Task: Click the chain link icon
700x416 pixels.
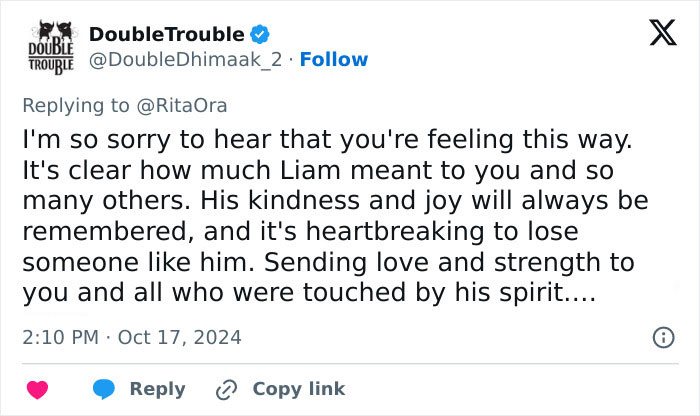Action: pyautogui.click(x=226, y=389)
